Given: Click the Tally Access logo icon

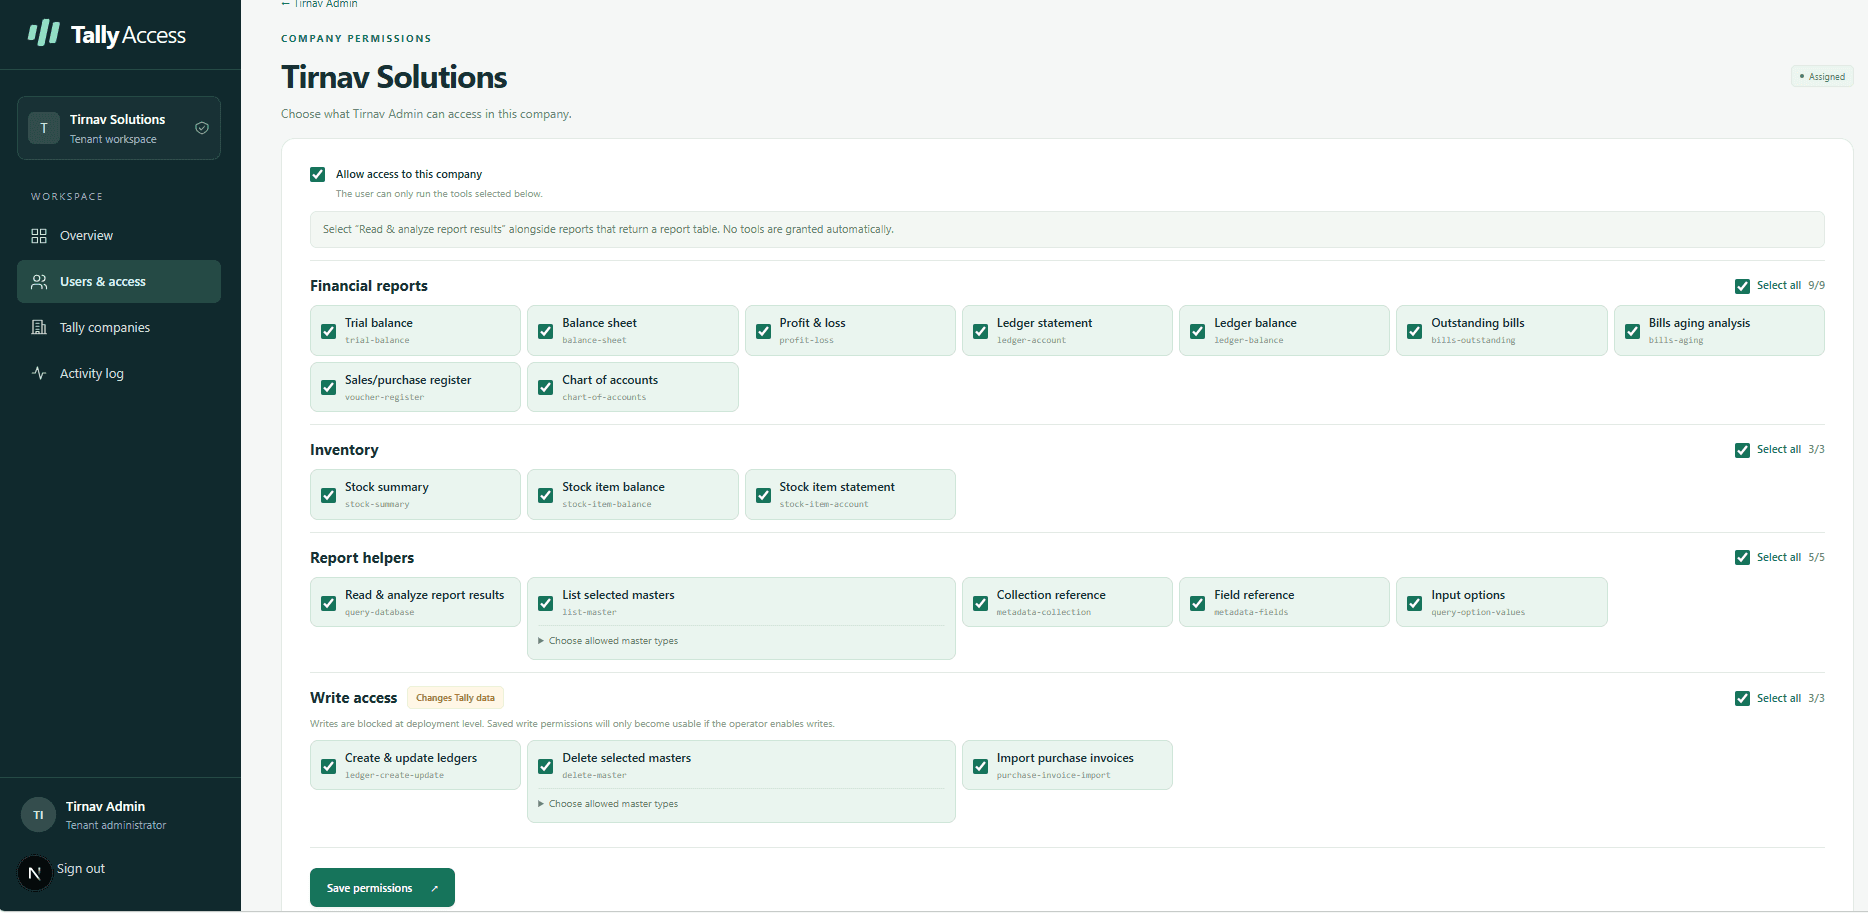Looking at the screenshot, I should pyautogui.click(x=43, y=33).
